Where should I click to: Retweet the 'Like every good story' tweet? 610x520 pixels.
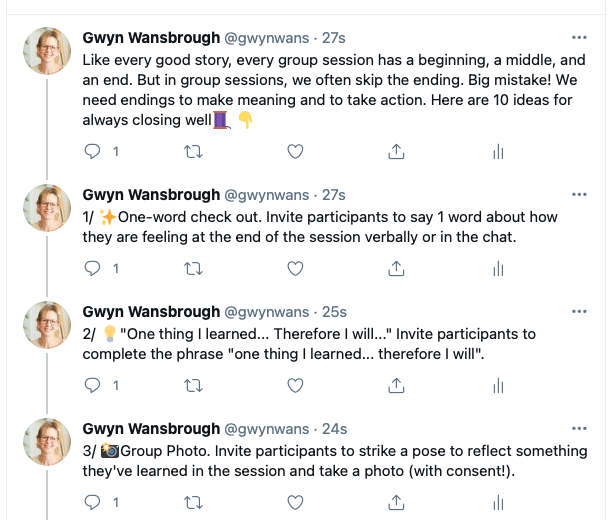pos(193,151)
